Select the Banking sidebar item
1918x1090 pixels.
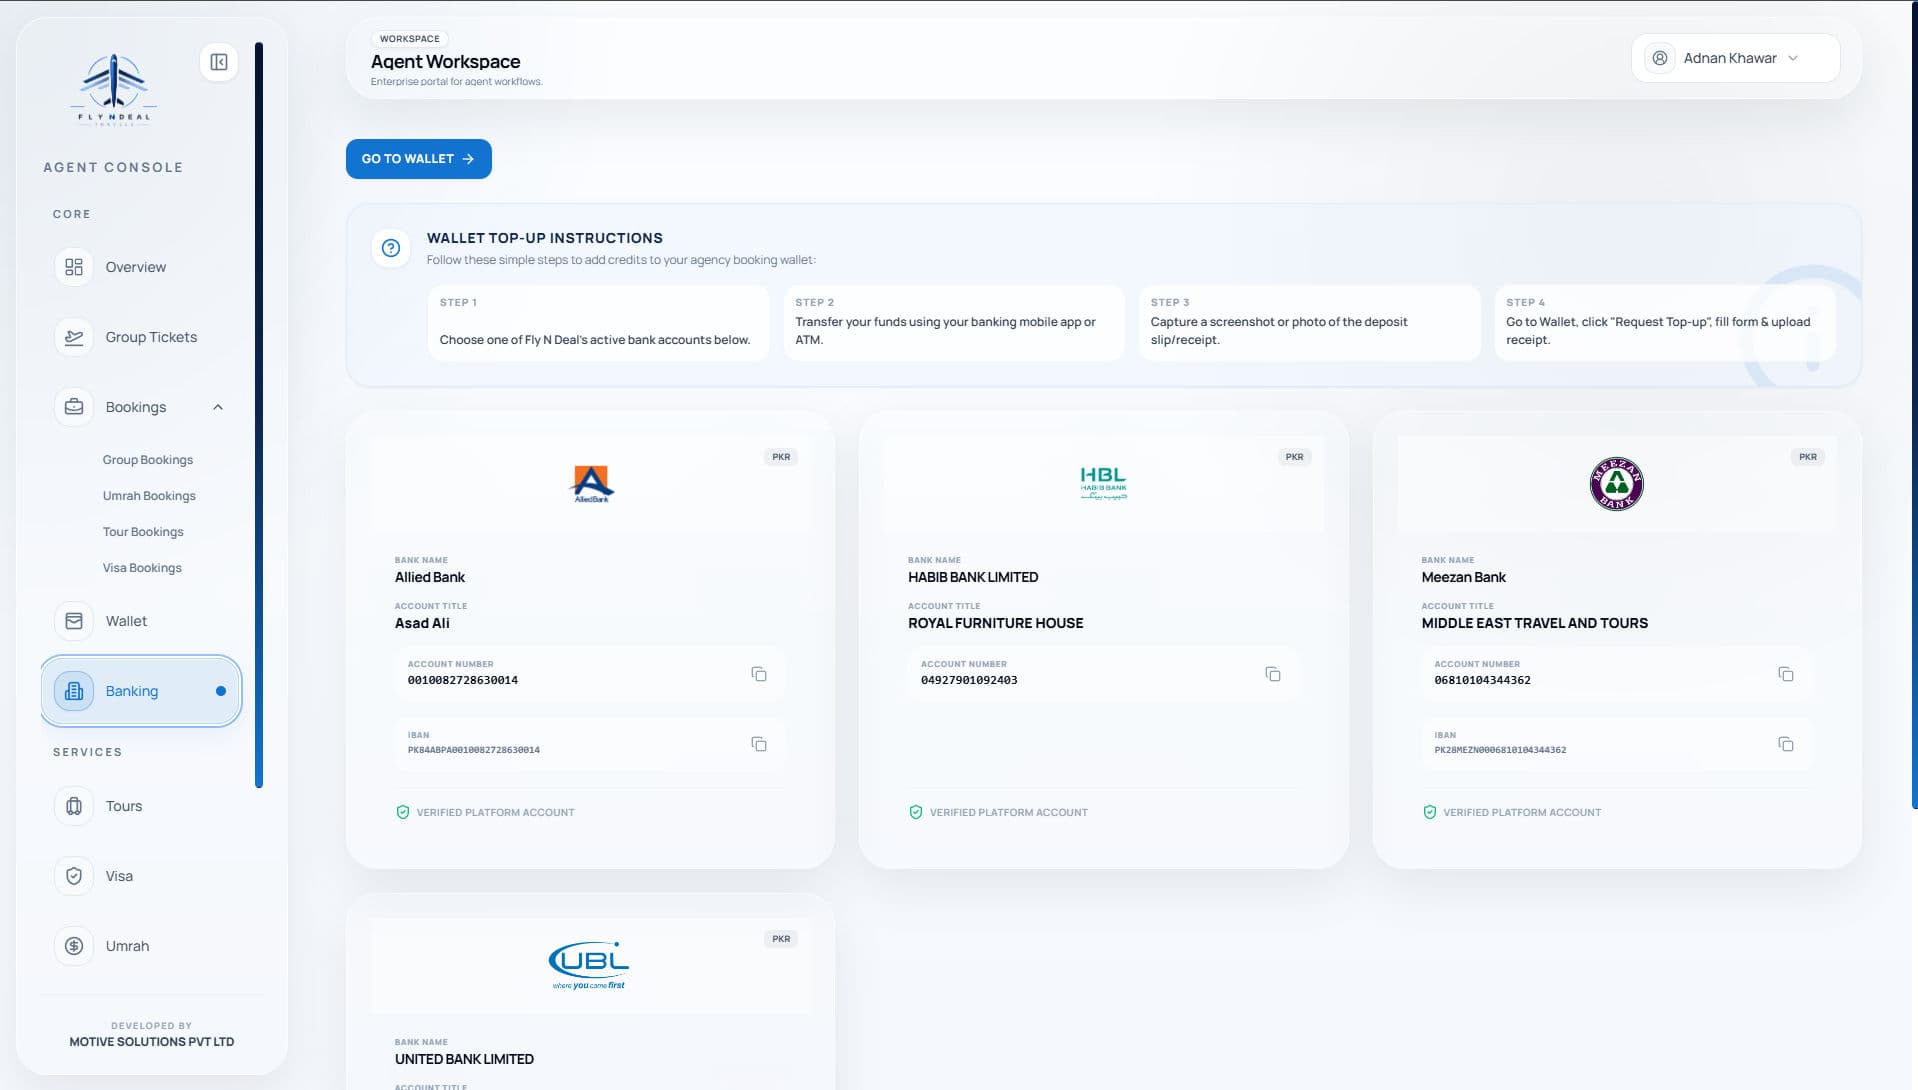pyautogui.click(x=141, y=691)
